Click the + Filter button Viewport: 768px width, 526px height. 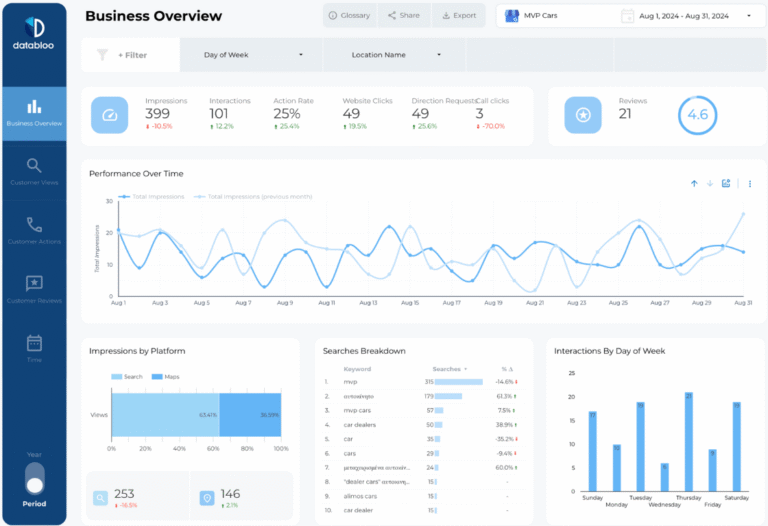pos(132,55)
